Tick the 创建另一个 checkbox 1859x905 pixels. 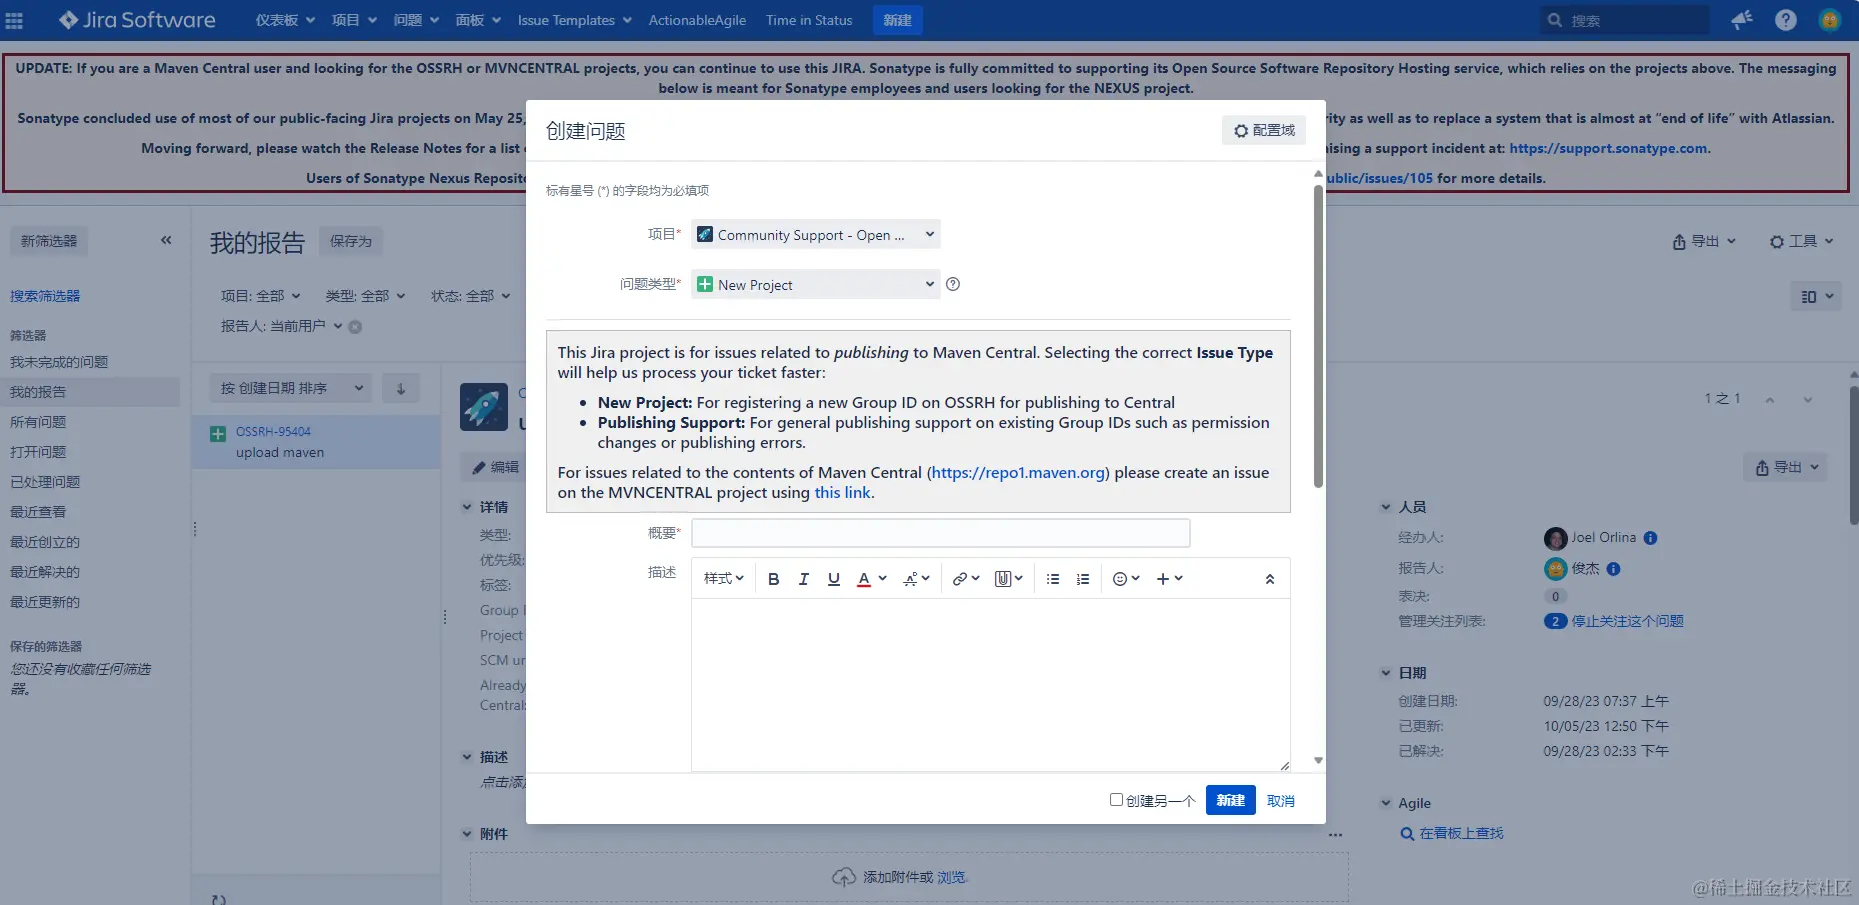click(x=1116, y=800)
